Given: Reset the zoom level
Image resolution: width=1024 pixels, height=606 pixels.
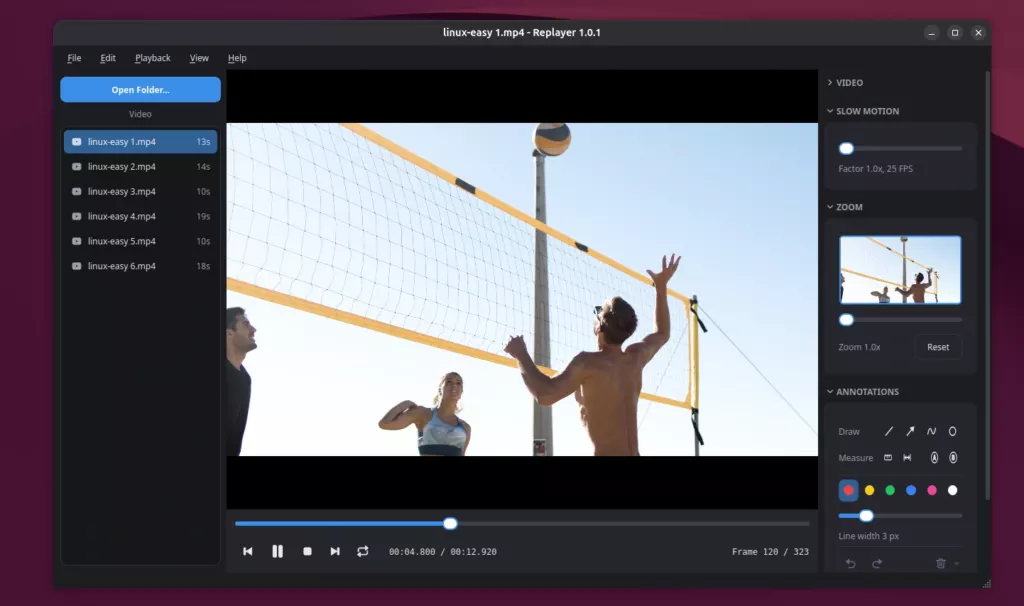Looking at the screenshot, I should click(938, 347).
